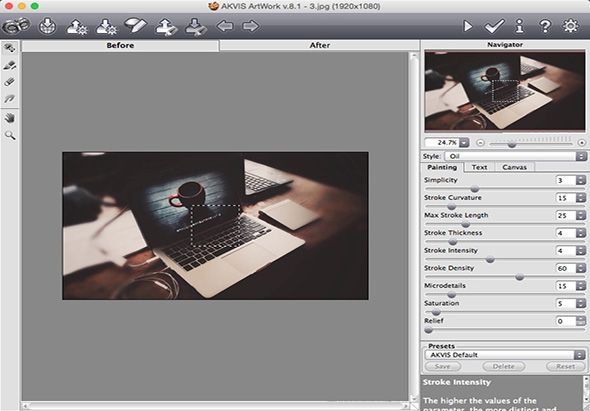Click the Stroke Thickness value stepper
Image resolution: width=590 pixels, height=411 pixels.
[x=581, y=233]
